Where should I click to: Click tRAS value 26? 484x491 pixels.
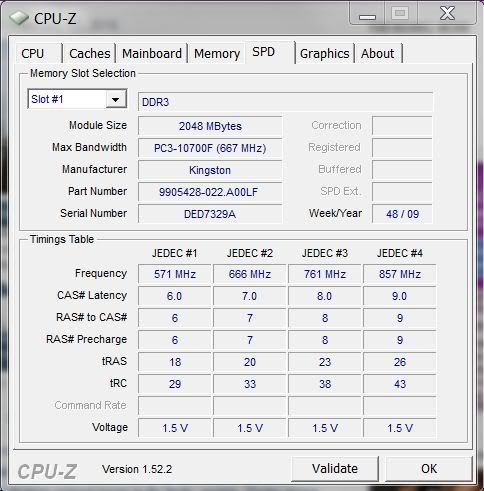click(x=400, y=362)
